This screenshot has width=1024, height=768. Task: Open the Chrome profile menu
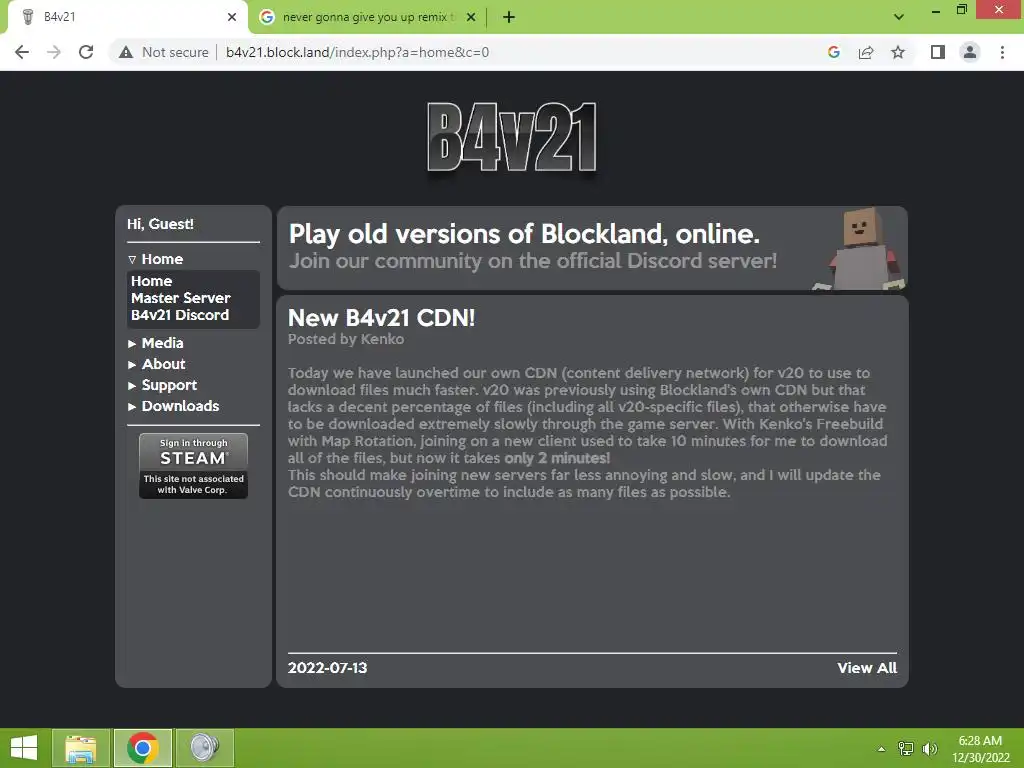pos(970,52)
